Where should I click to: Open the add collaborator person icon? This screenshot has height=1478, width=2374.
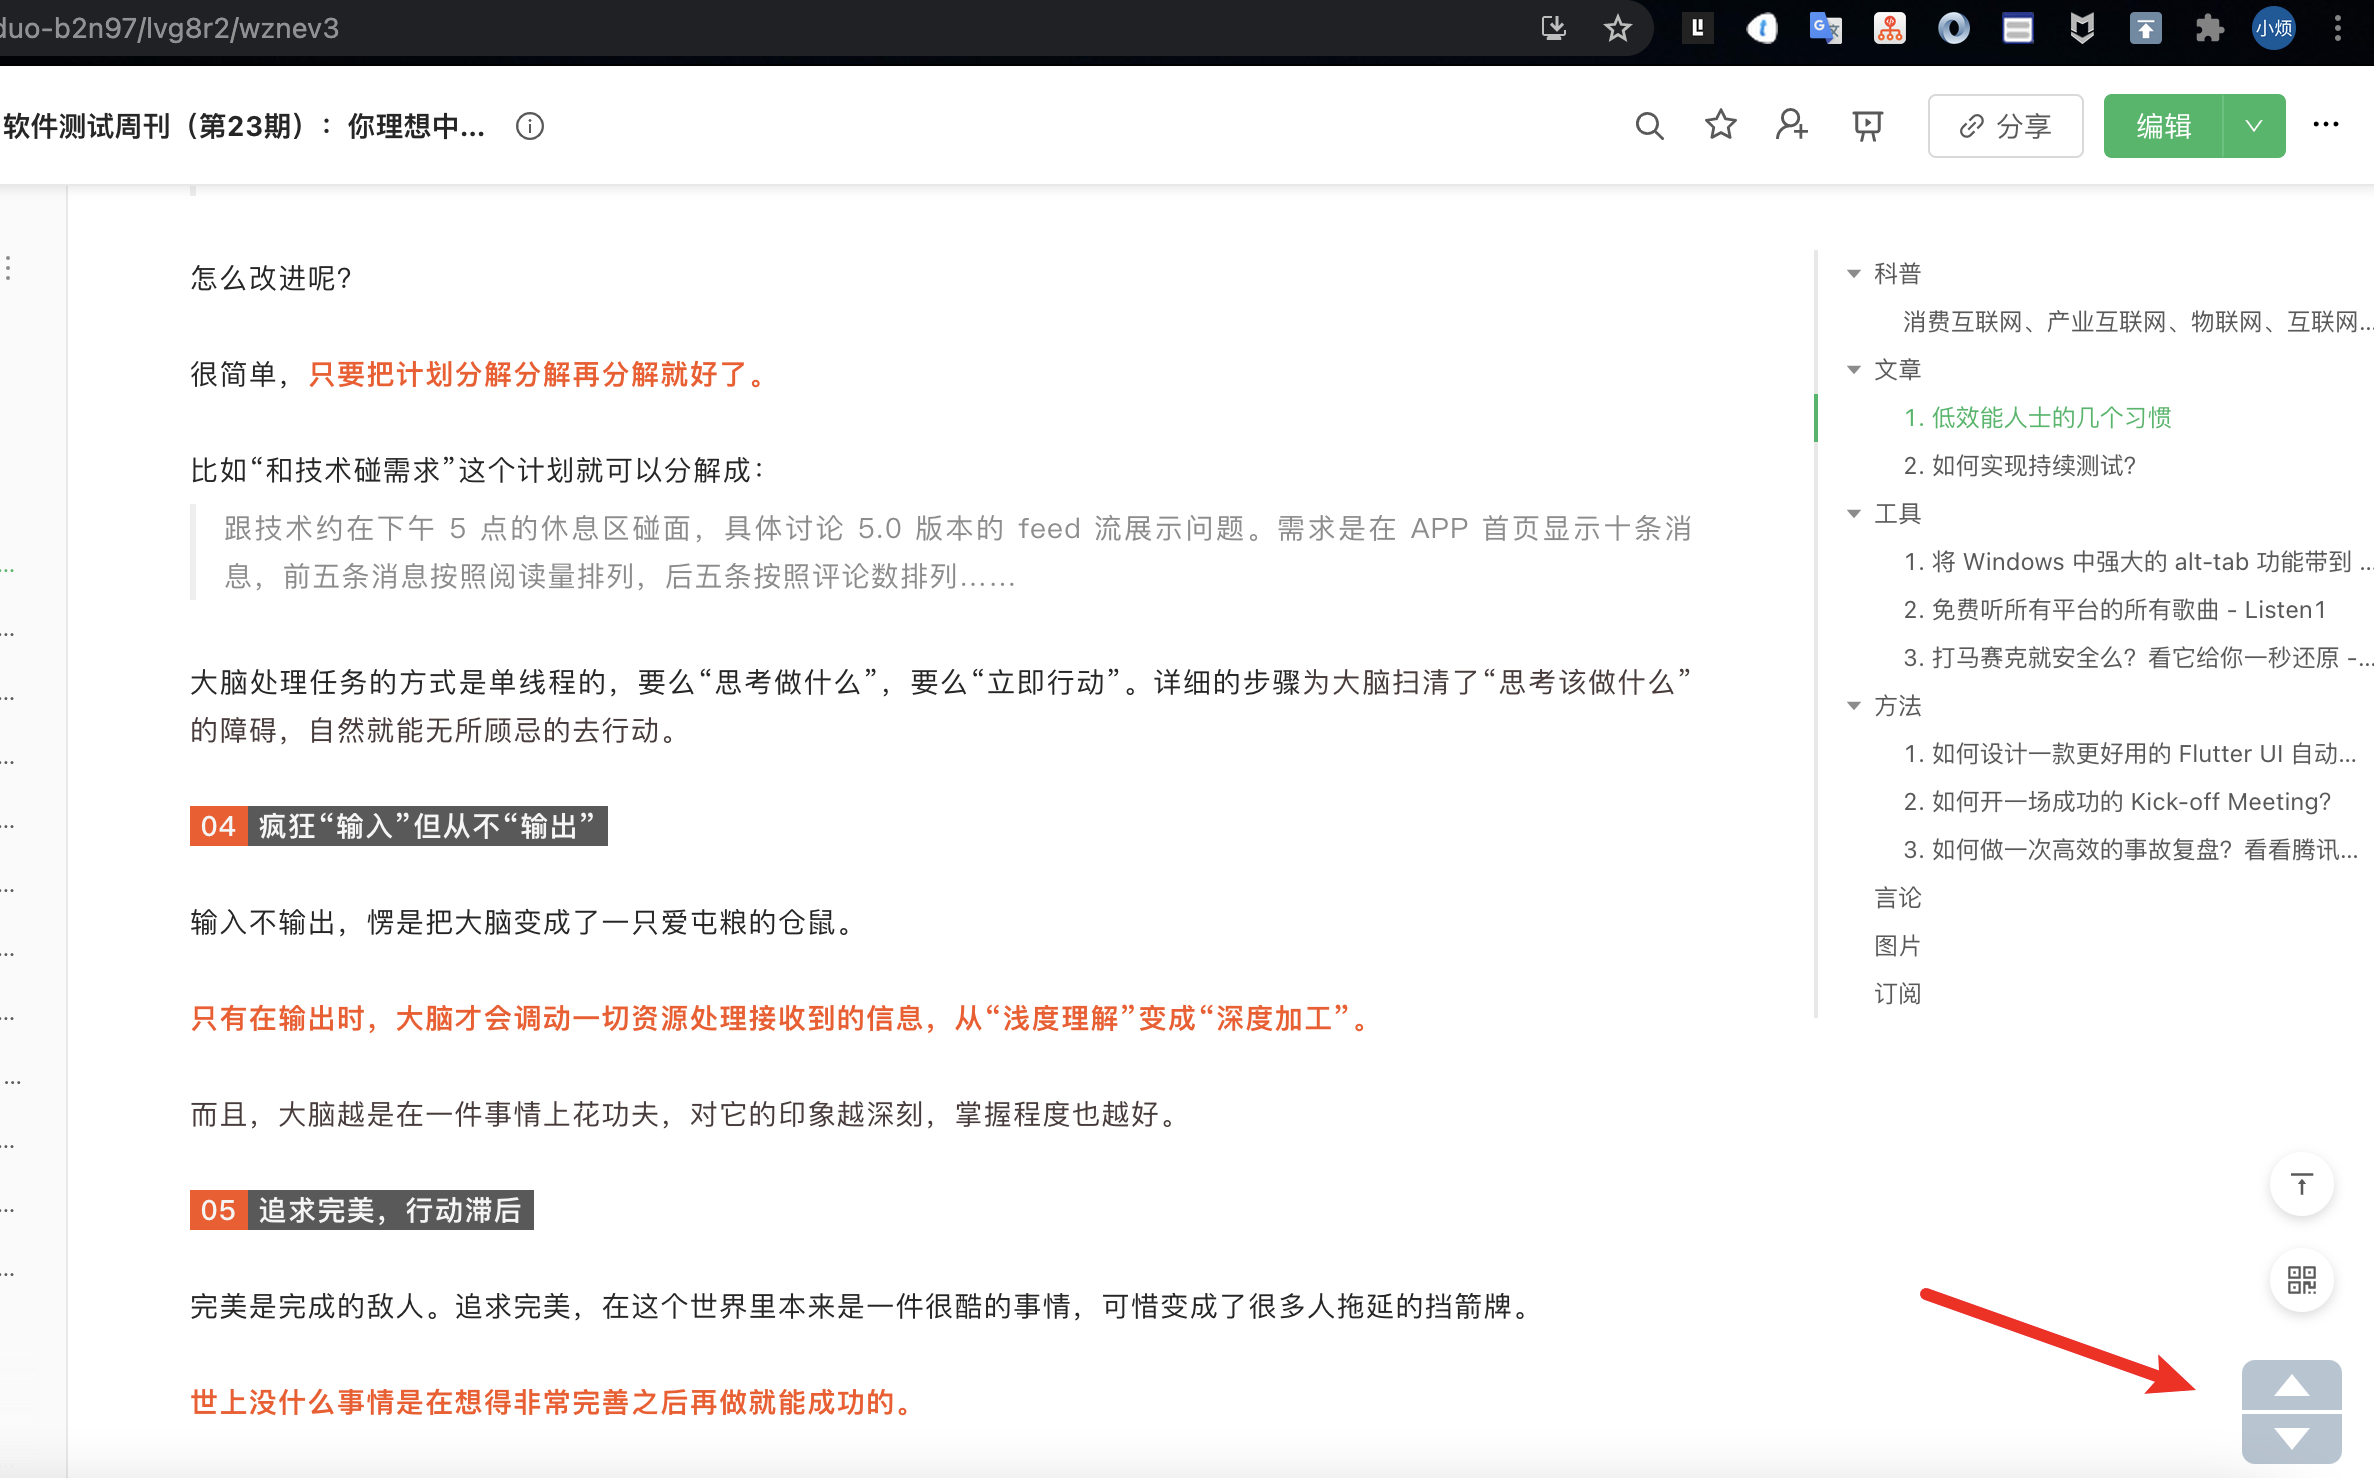[1791, 126]
